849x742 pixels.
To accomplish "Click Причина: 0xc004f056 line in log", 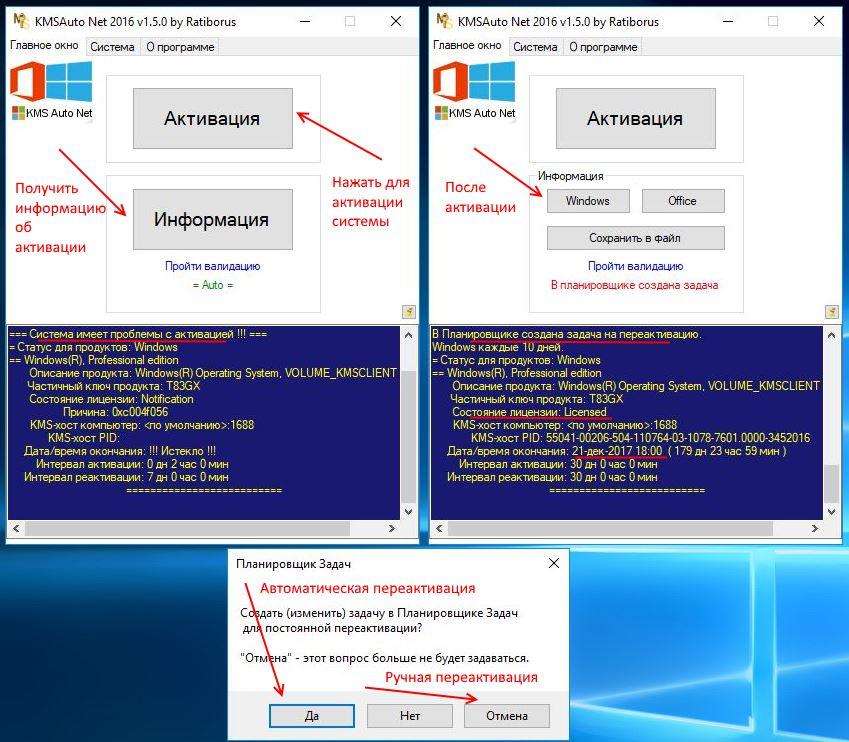I will [115, 412].
